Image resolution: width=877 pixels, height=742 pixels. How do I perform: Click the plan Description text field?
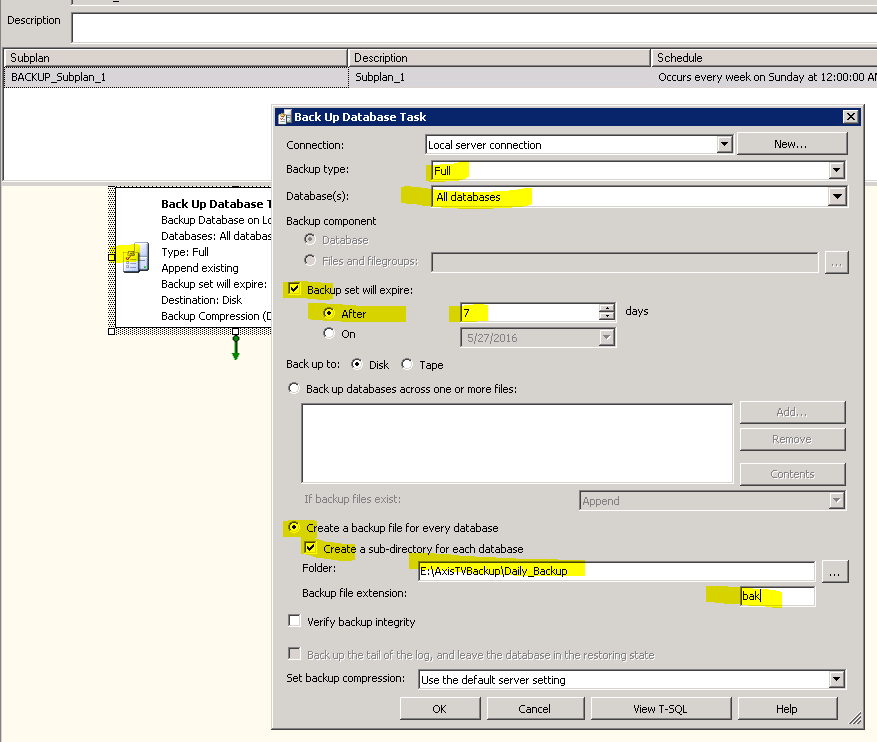474,28
